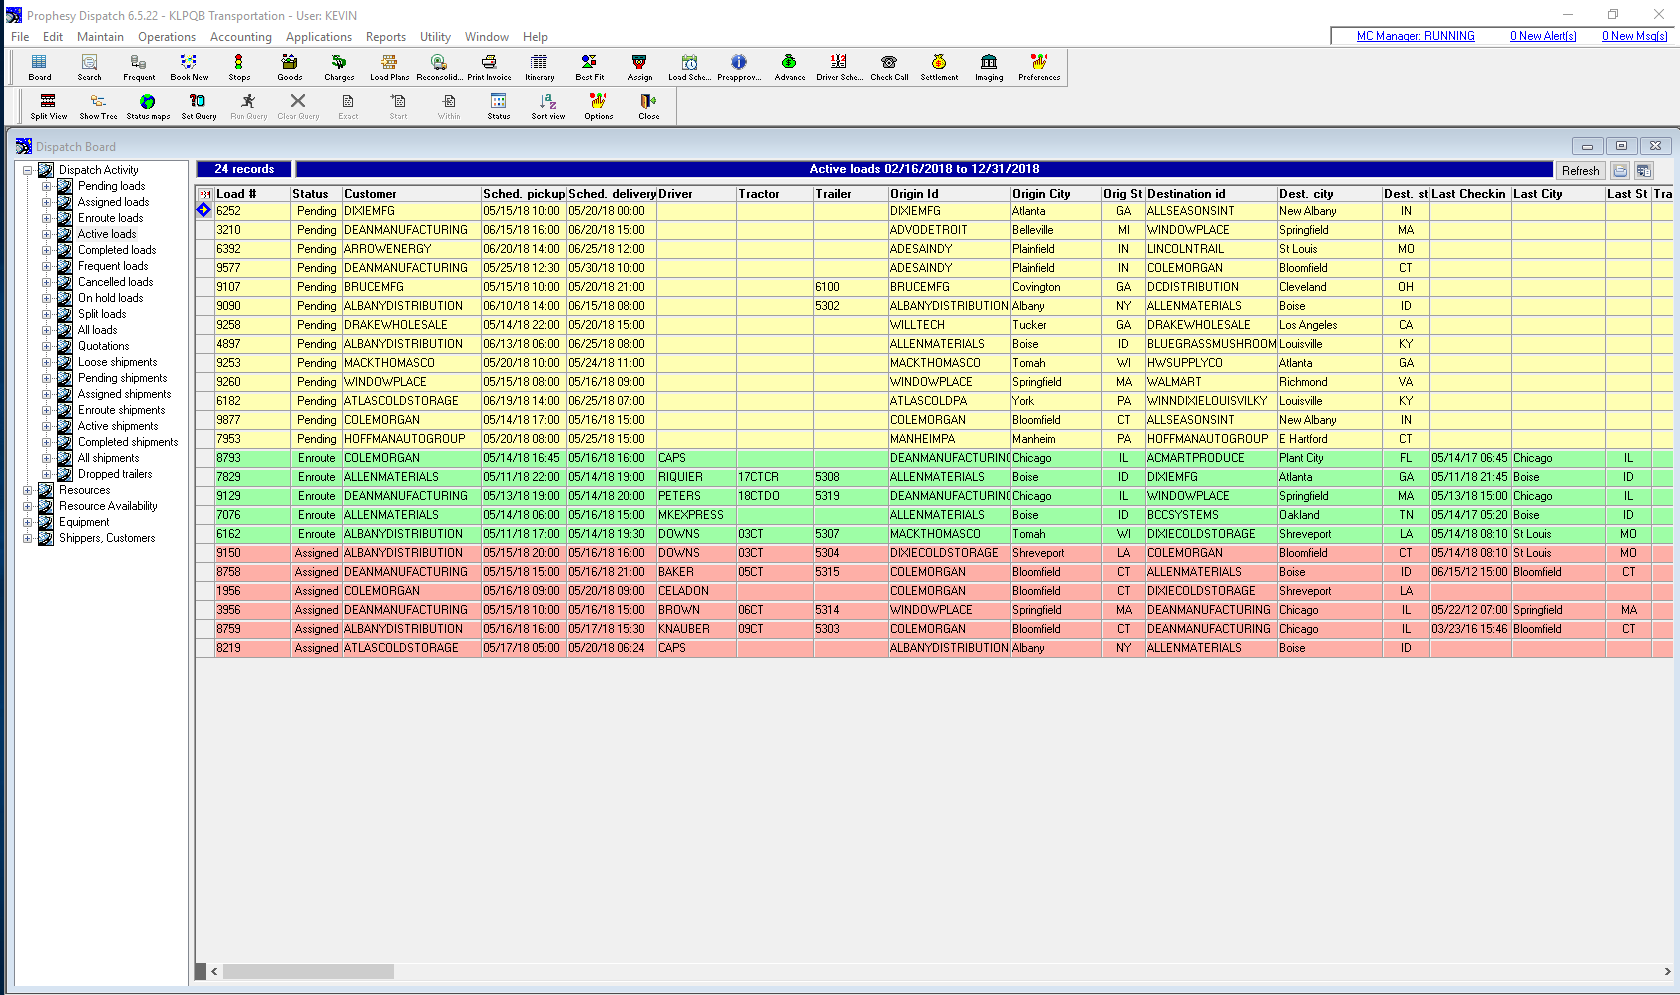Click the Refresh button
The width and height of the screenshot is (1680, 995).
click(x=1580, y=171)
